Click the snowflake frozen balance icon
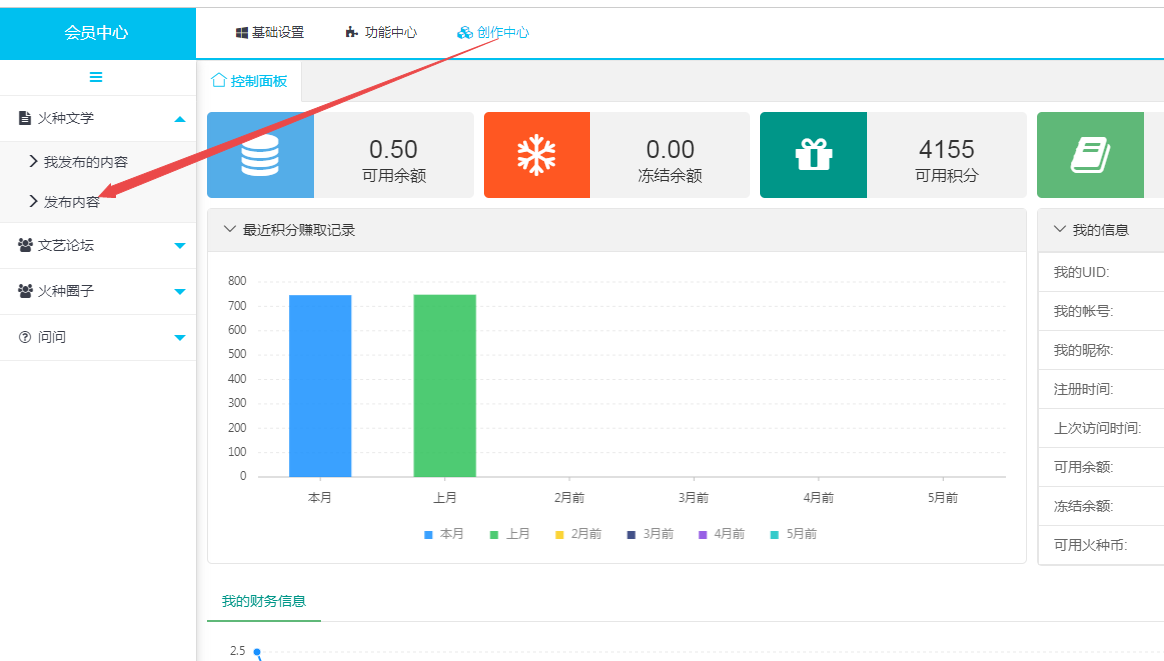The image size is (1164, 661). [537, 155]
